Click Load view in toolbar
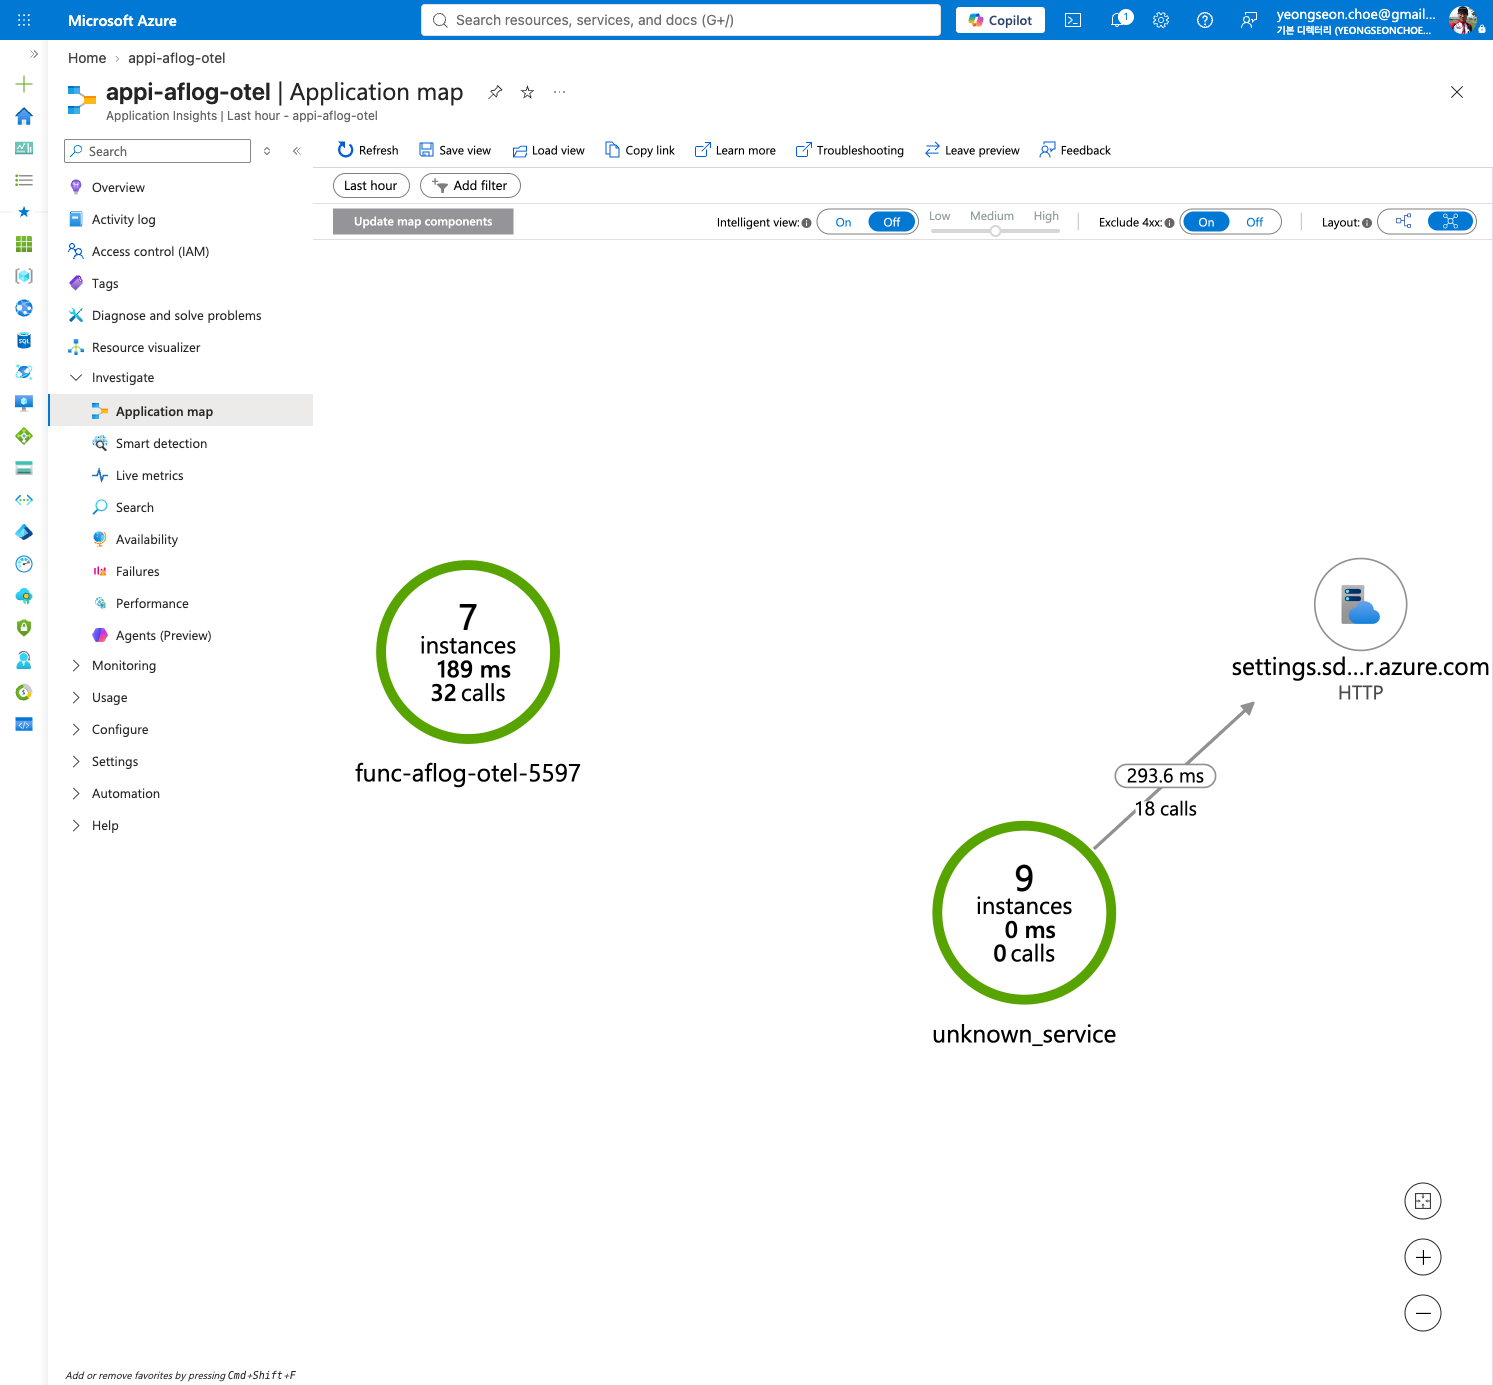Viewport: 1493px width, 1385px height. (548, 150)
